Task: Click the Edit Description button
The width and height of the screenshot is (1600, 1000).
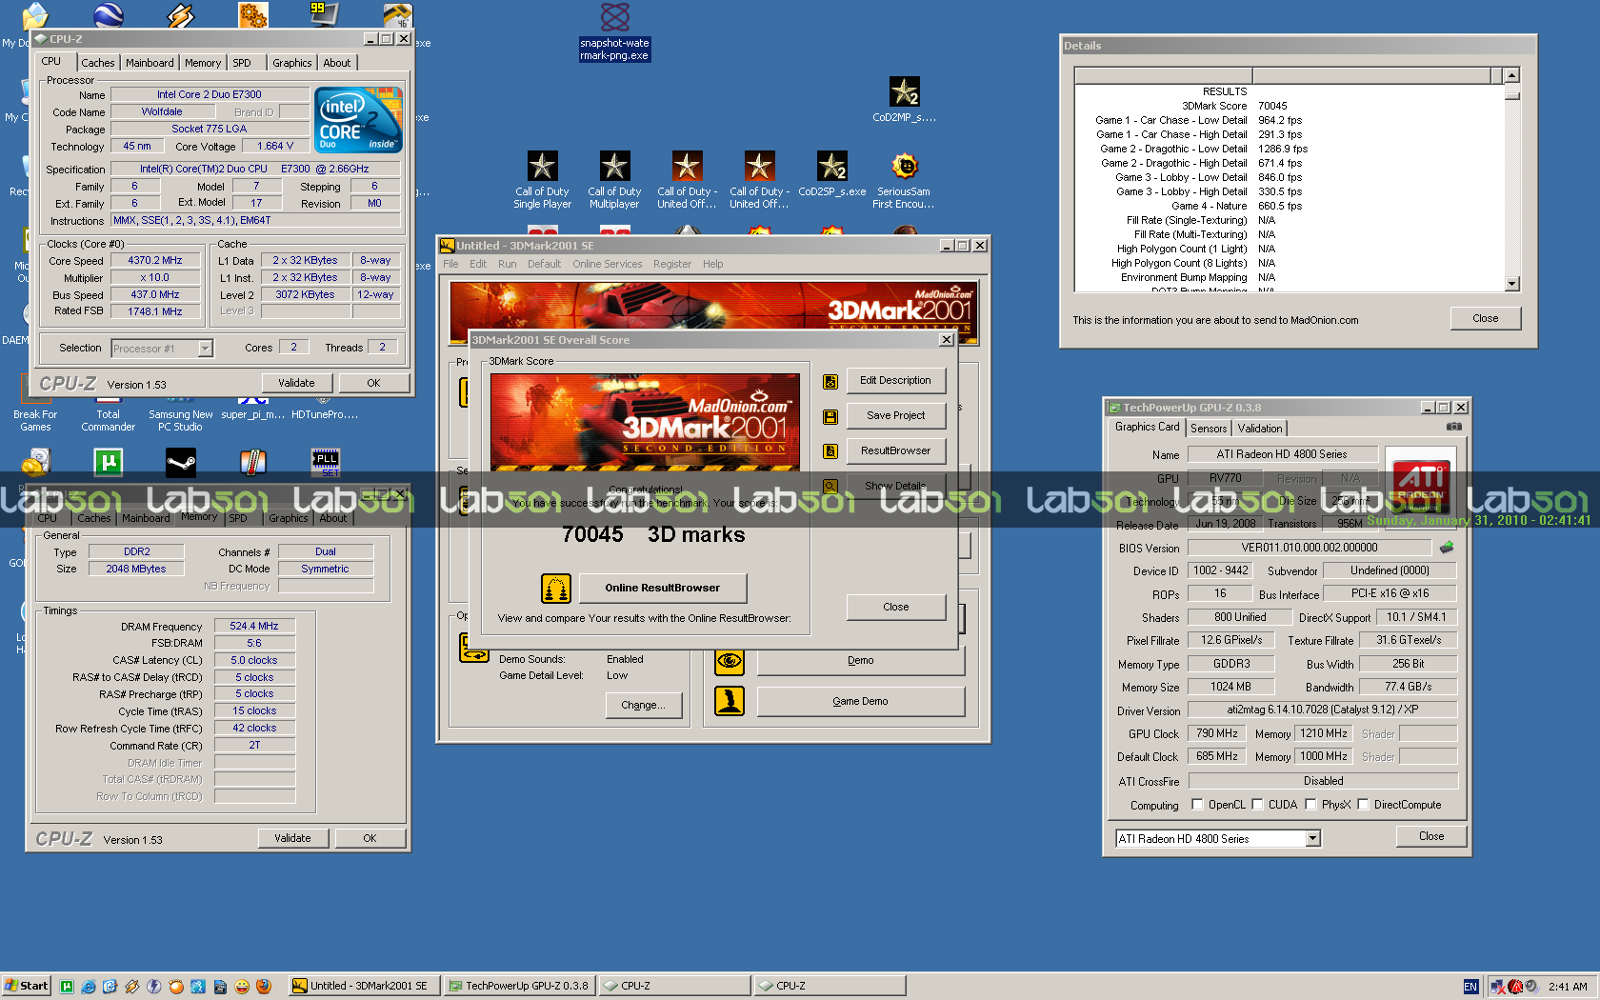Action: 896,380
